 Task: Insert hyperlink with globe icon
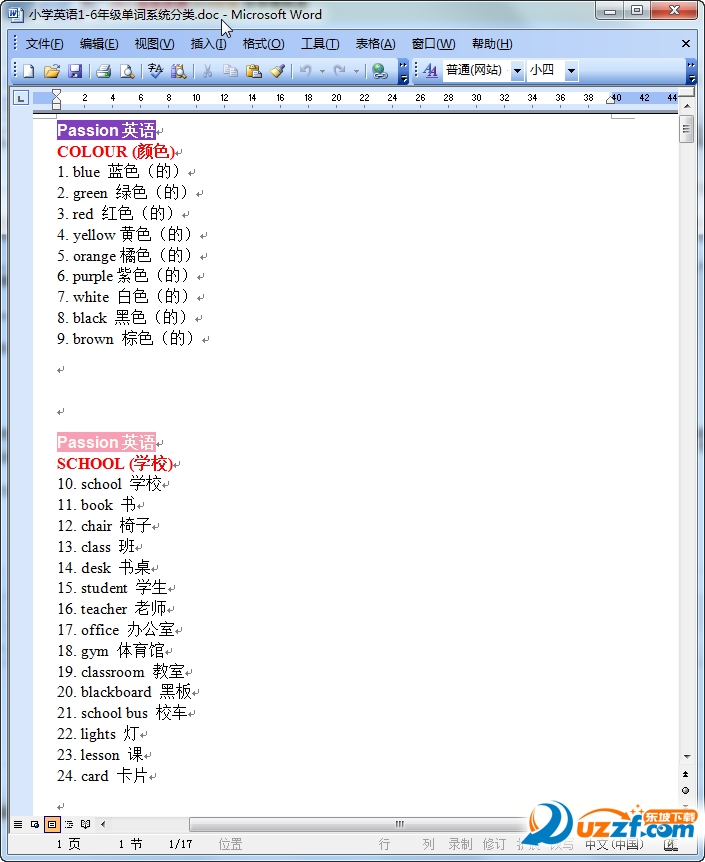(x=380, y=71)
